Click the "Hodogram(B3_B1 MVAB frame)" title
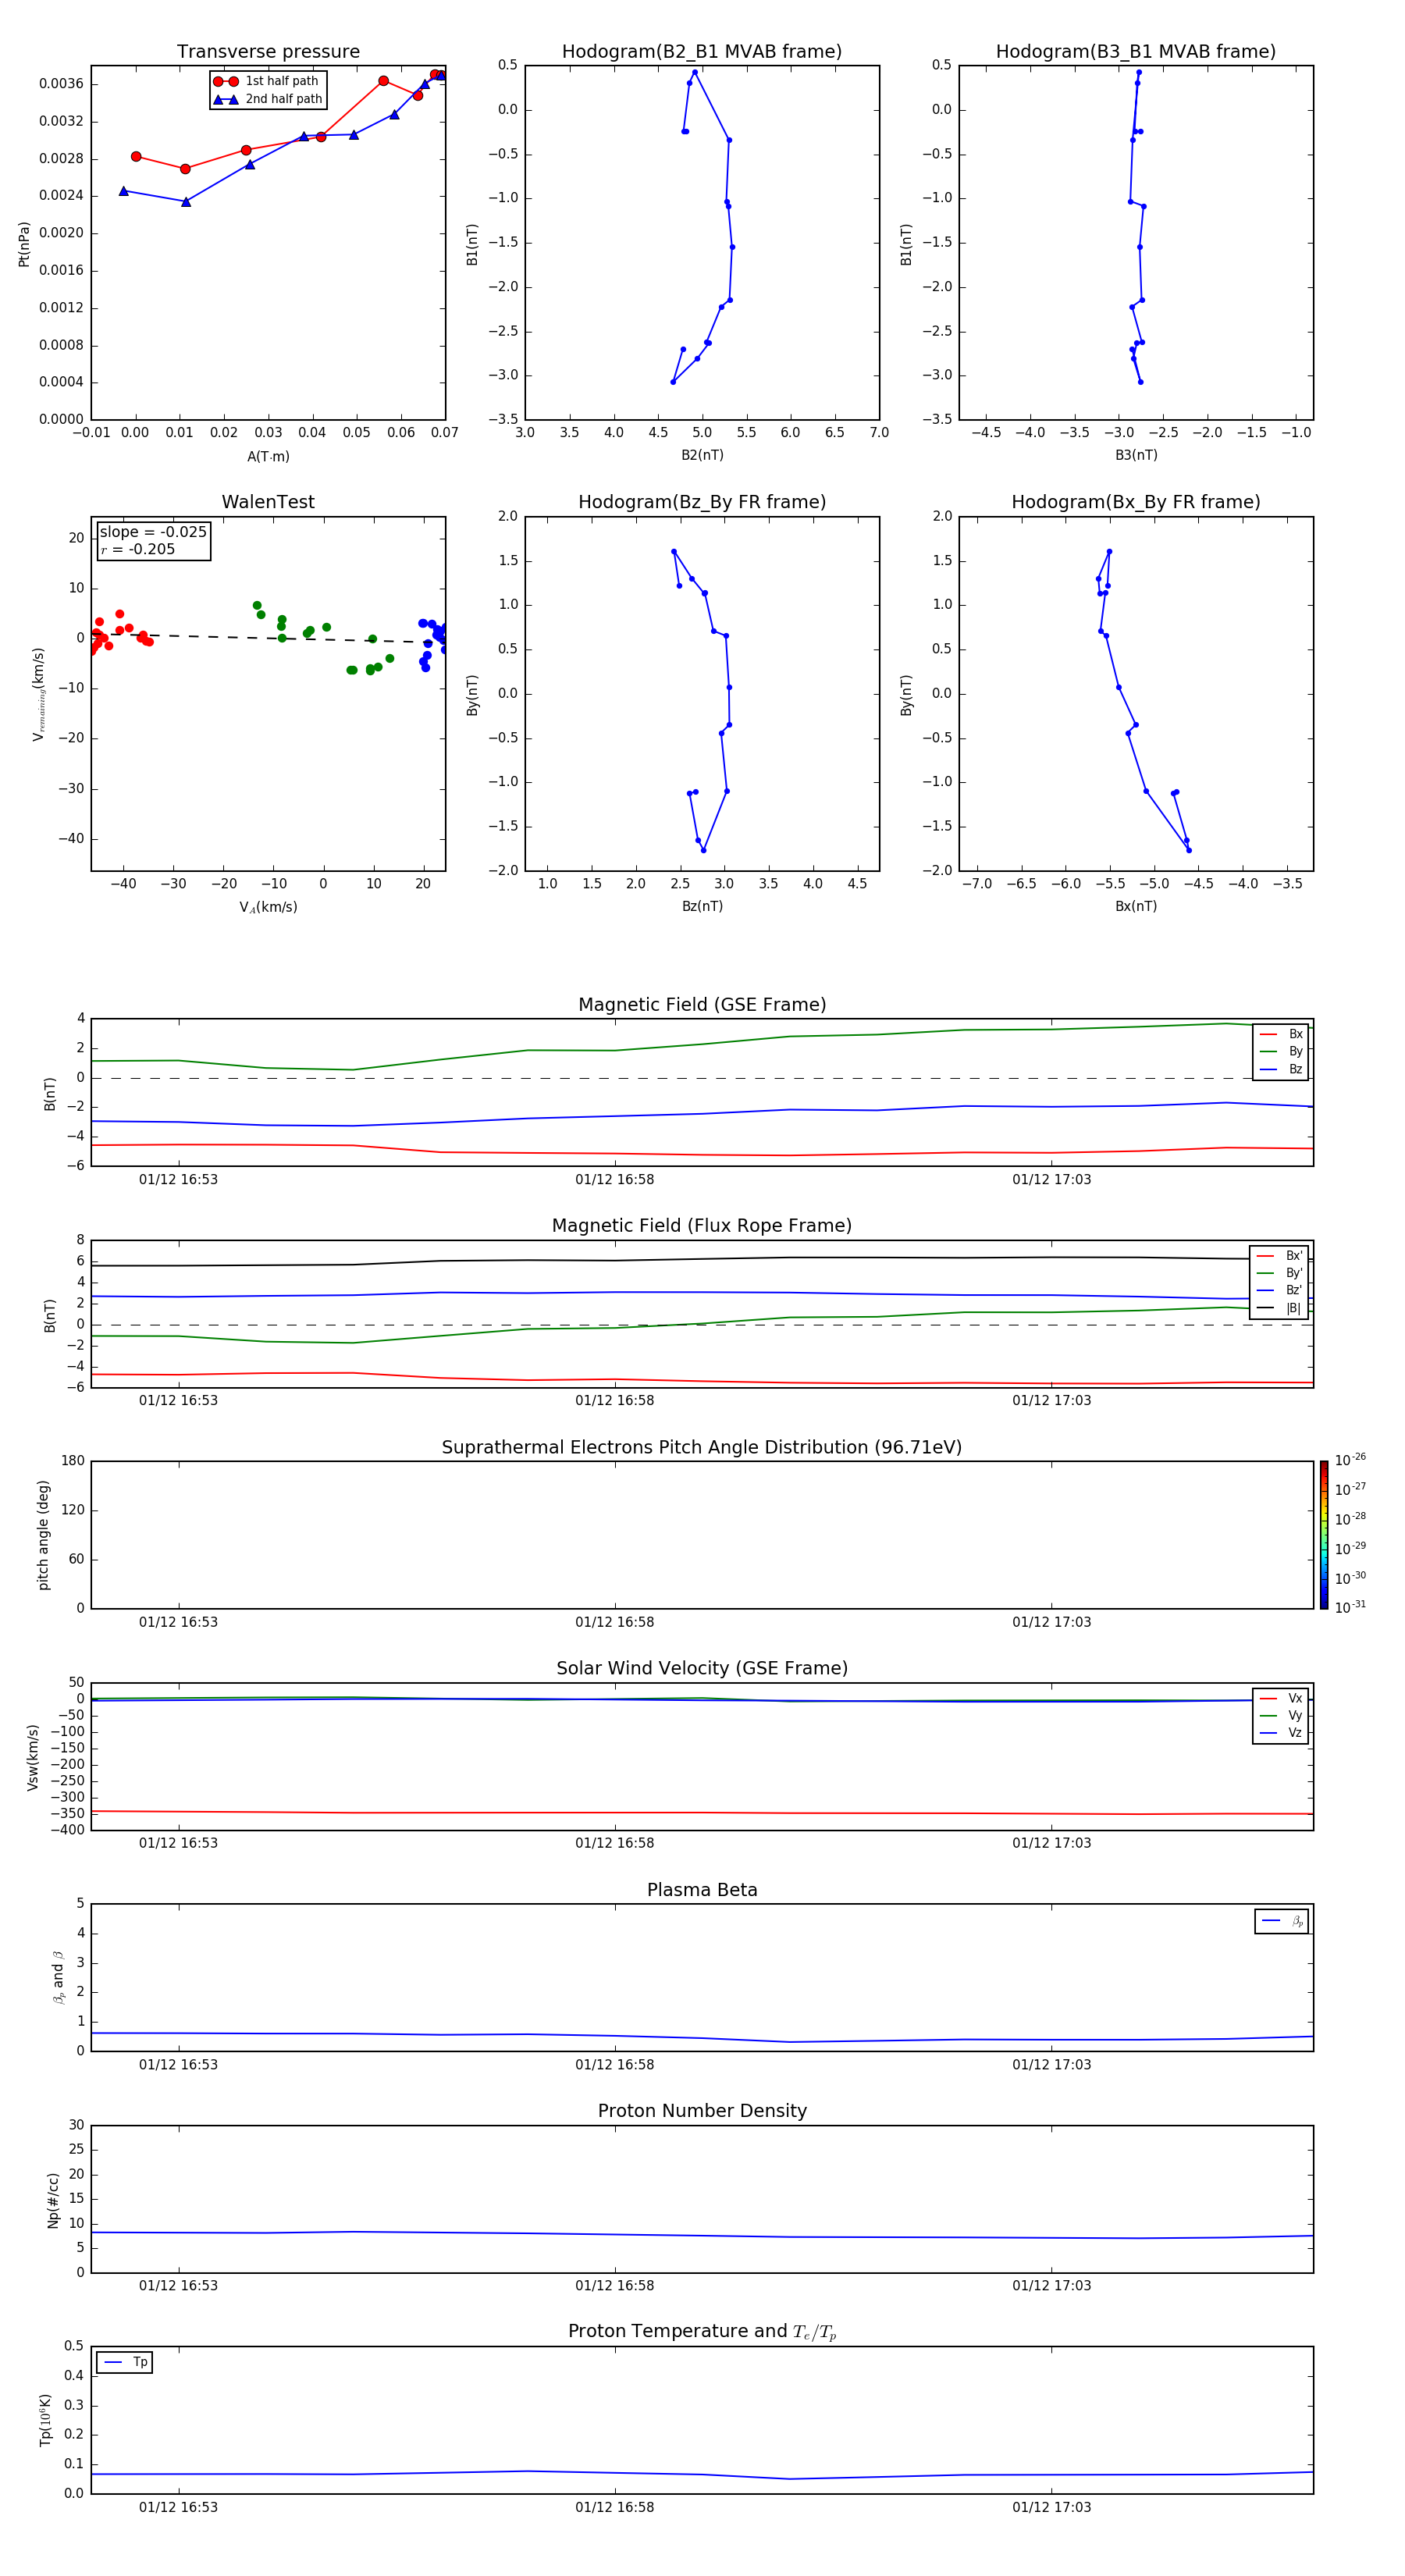1405x2576 pixels. (1136, 52)
